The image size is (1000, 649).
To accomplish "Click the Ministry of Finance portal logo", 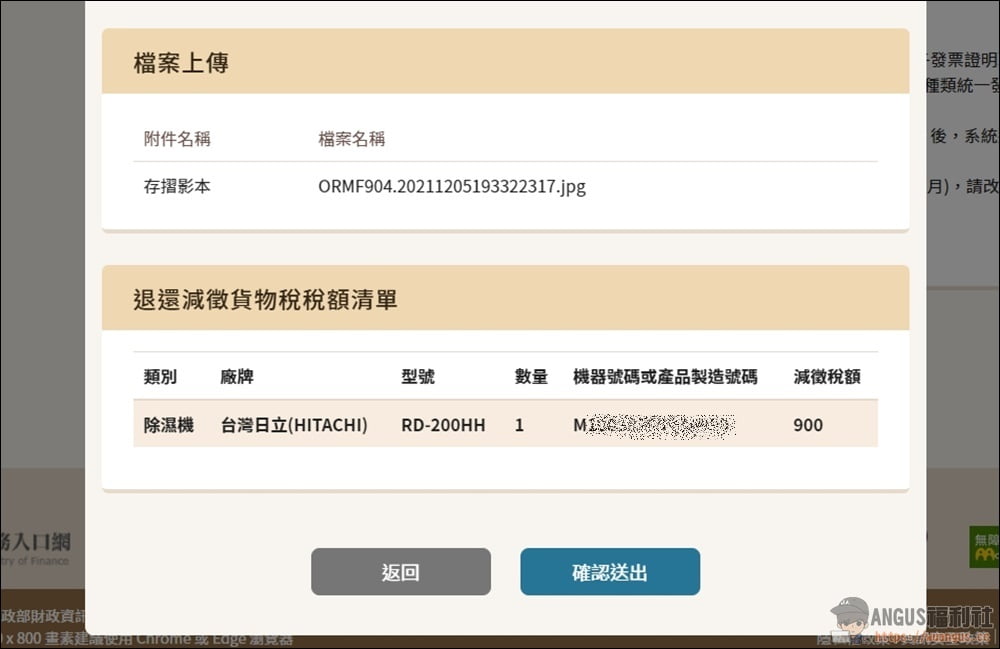I will click(36, 547).
